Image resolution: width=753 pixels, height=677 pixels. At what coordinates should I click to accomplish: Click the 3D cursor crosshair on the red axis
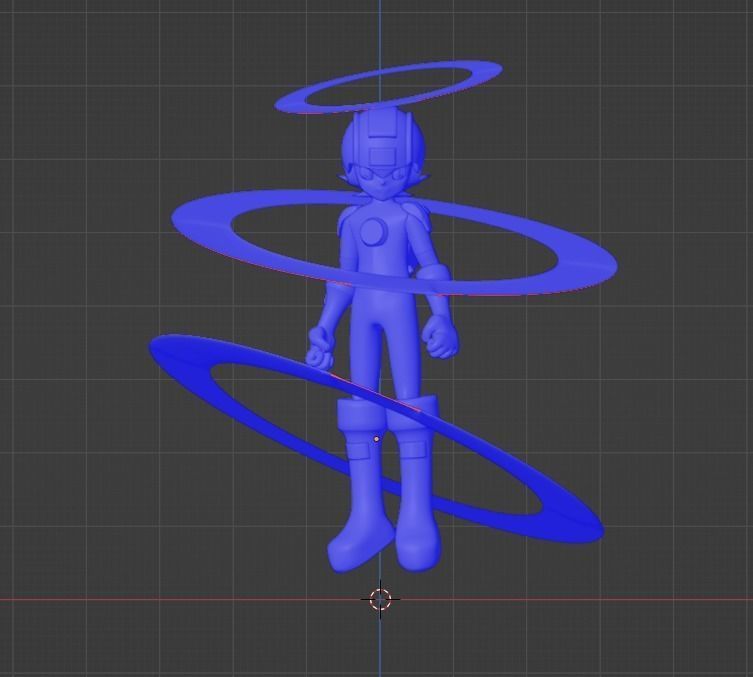coord(380,599)
